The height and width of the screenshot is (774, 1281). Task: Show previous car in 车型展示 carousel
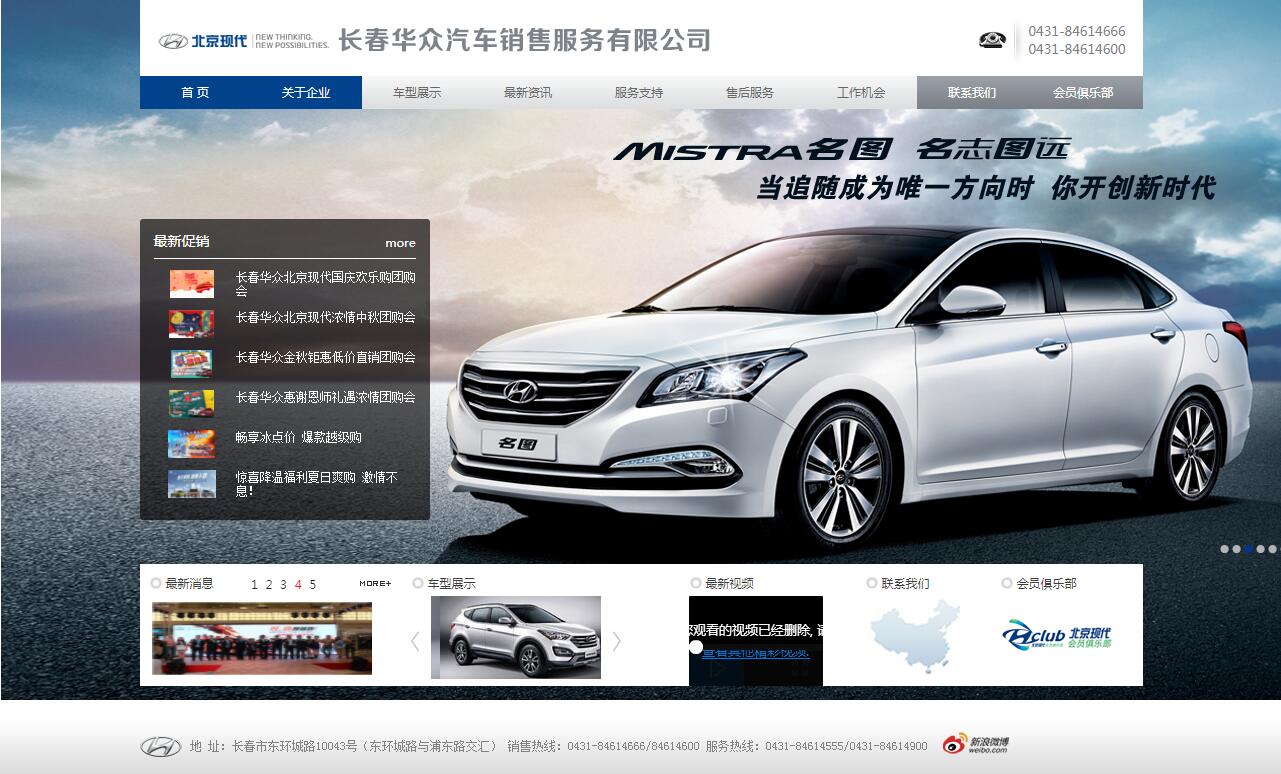[x=415, y=641]
